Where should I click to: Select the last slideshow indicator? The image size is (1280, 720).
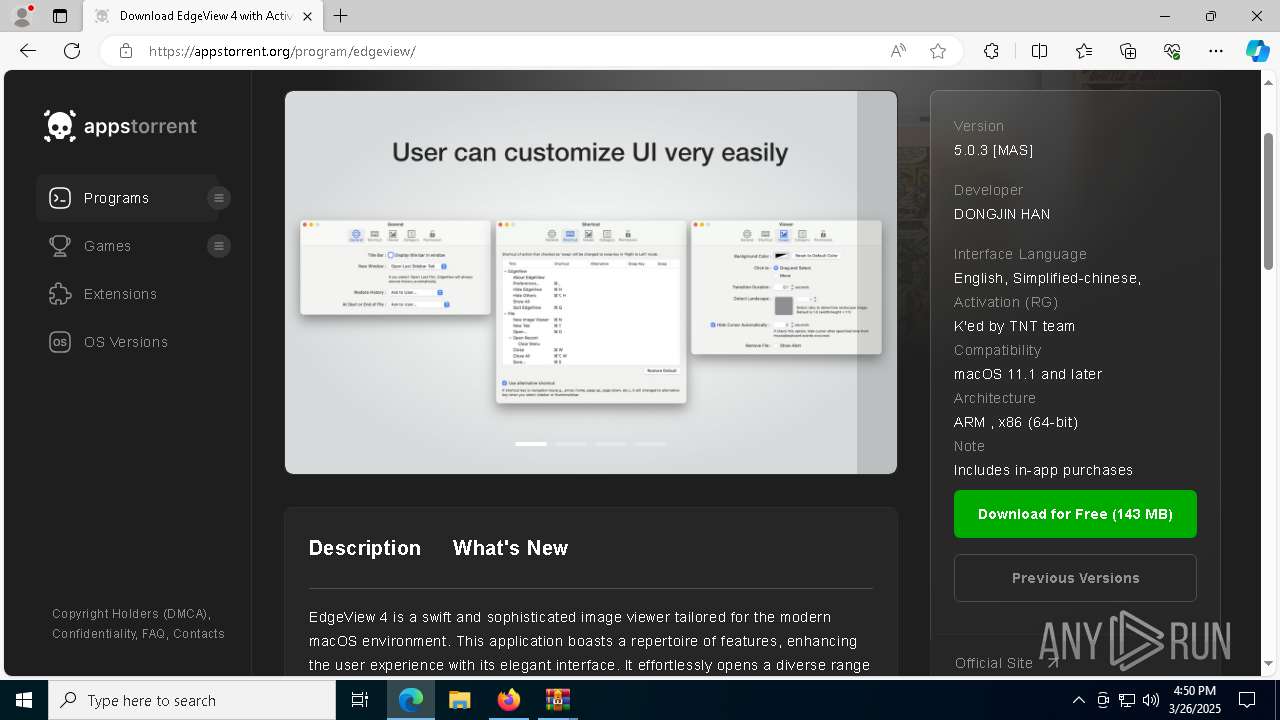[x=651, y=443]
